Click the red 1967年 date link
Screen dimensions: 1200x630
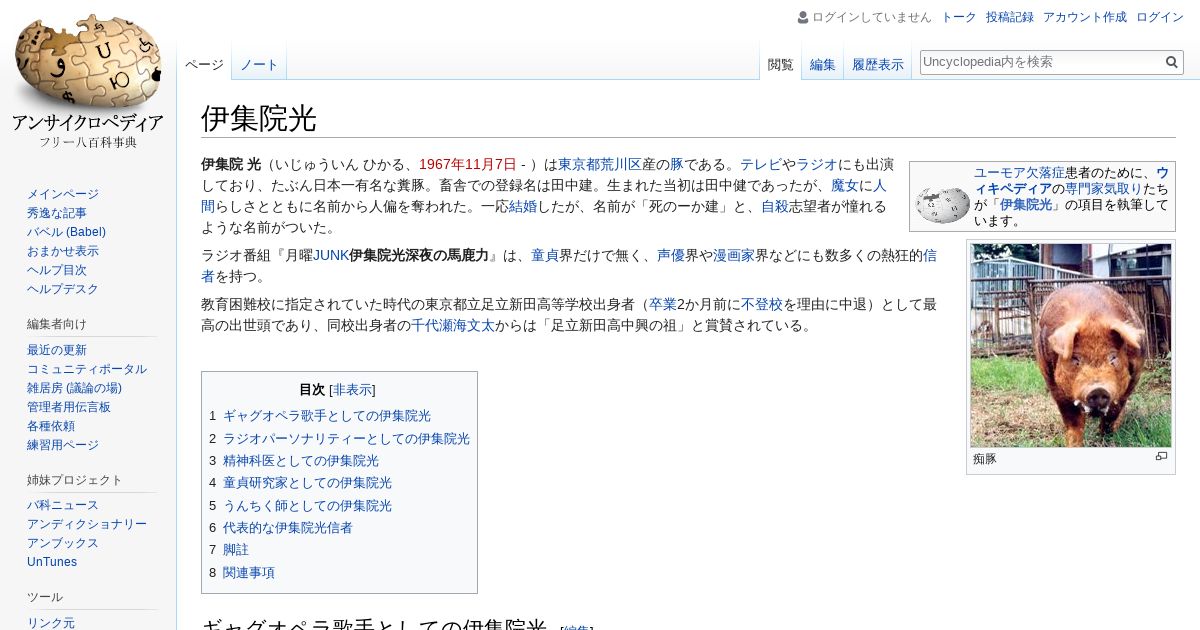click(x=468, y=164)
